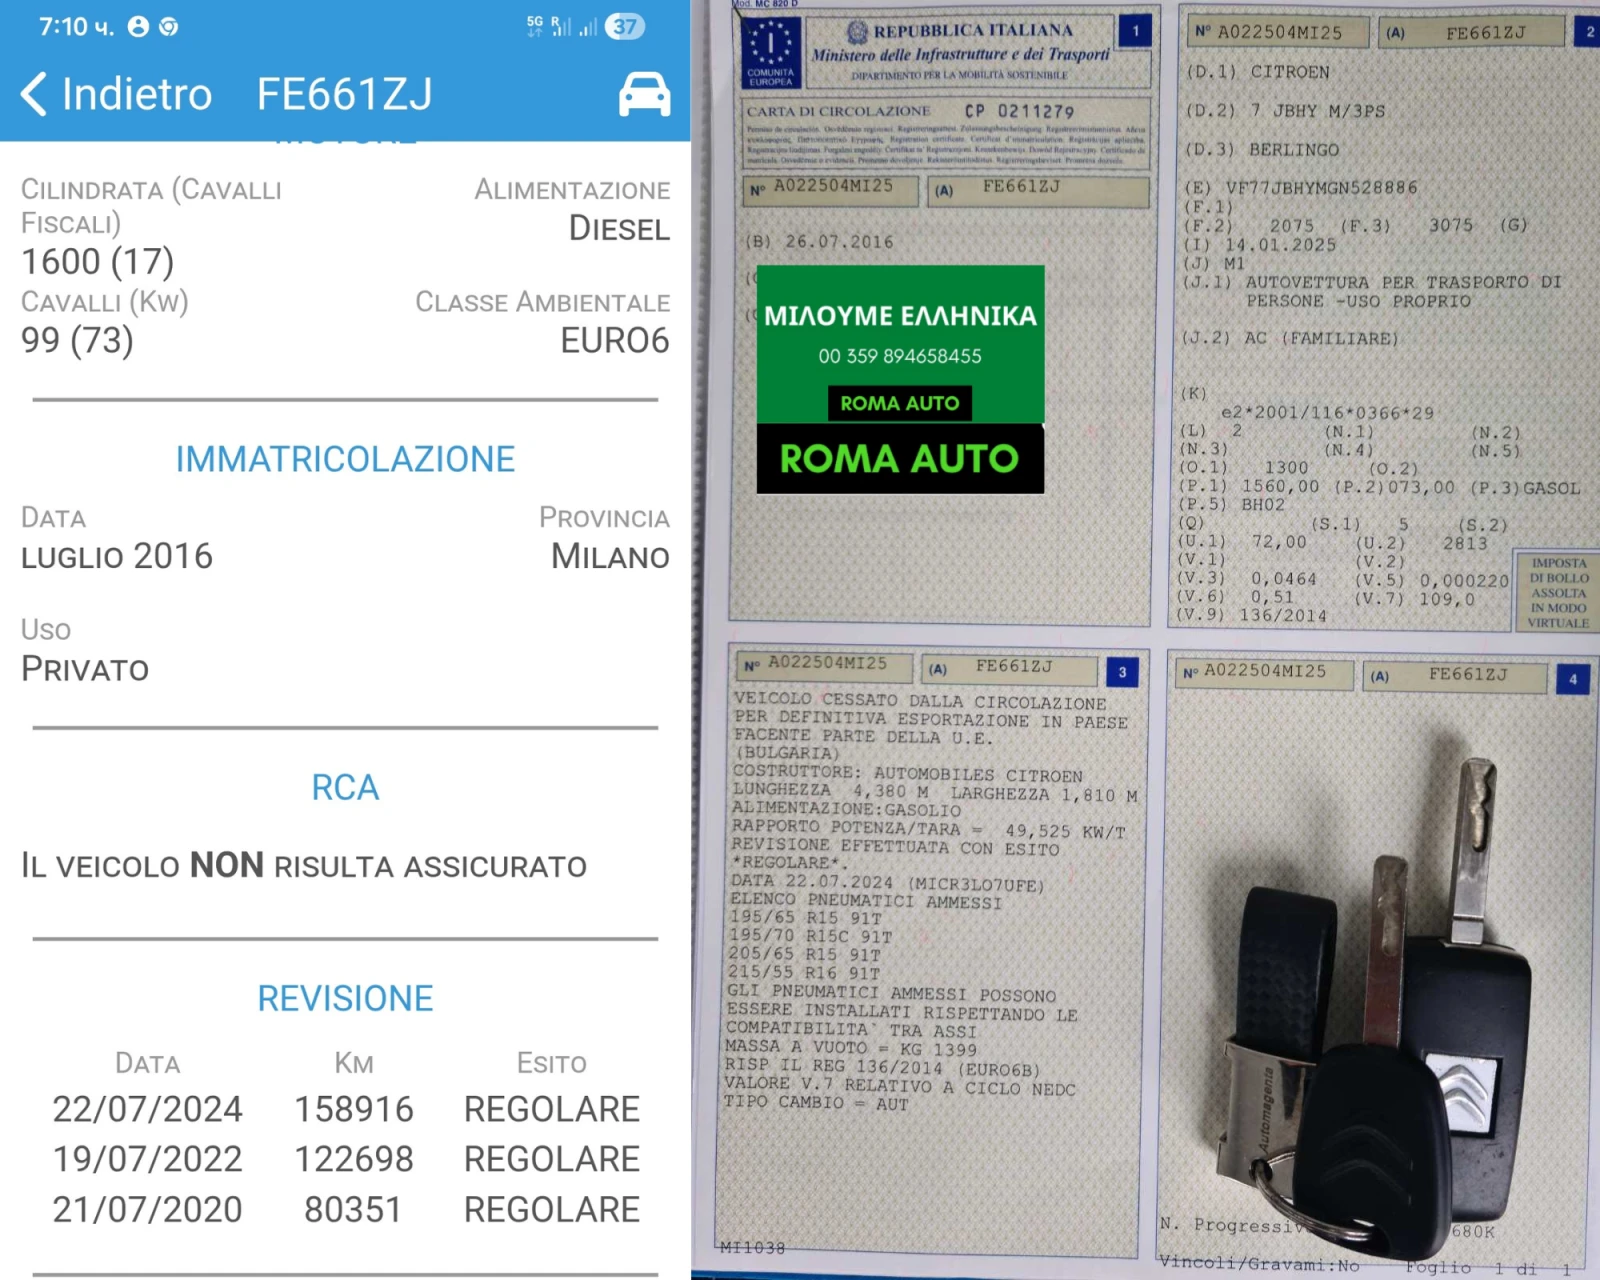Viewport: 1600px width, 1280px height.
Task: Select the RCA section header
Action: [x=345, y=788]
